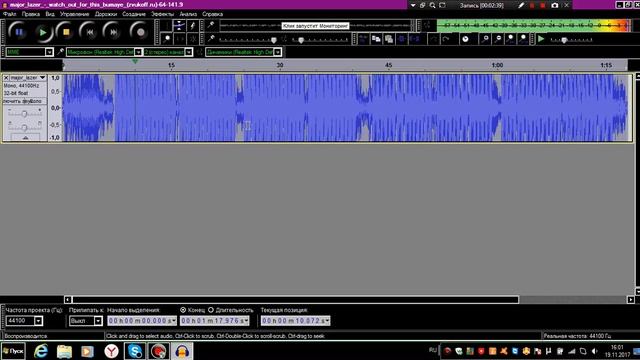Click the Copy icon in edit toolbar
Viewport: 640px width, 360px height.
[x=376, y=39]
